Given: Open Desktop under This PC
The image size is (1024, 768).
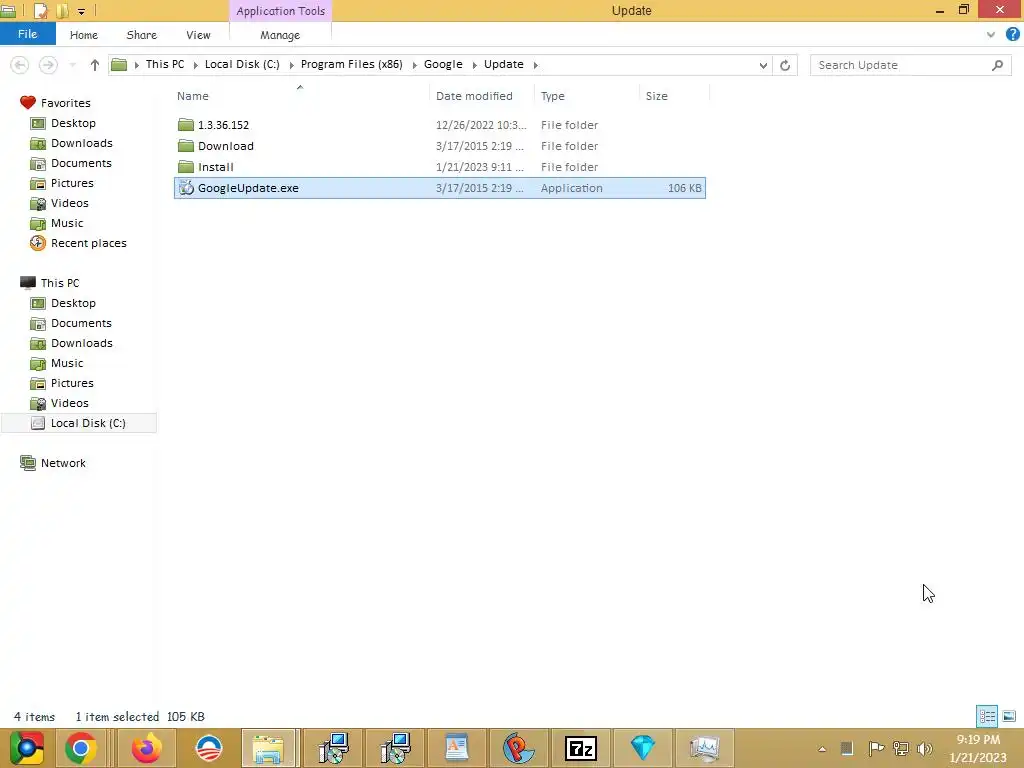Looking at the screenshot, I should click(73, 303).
